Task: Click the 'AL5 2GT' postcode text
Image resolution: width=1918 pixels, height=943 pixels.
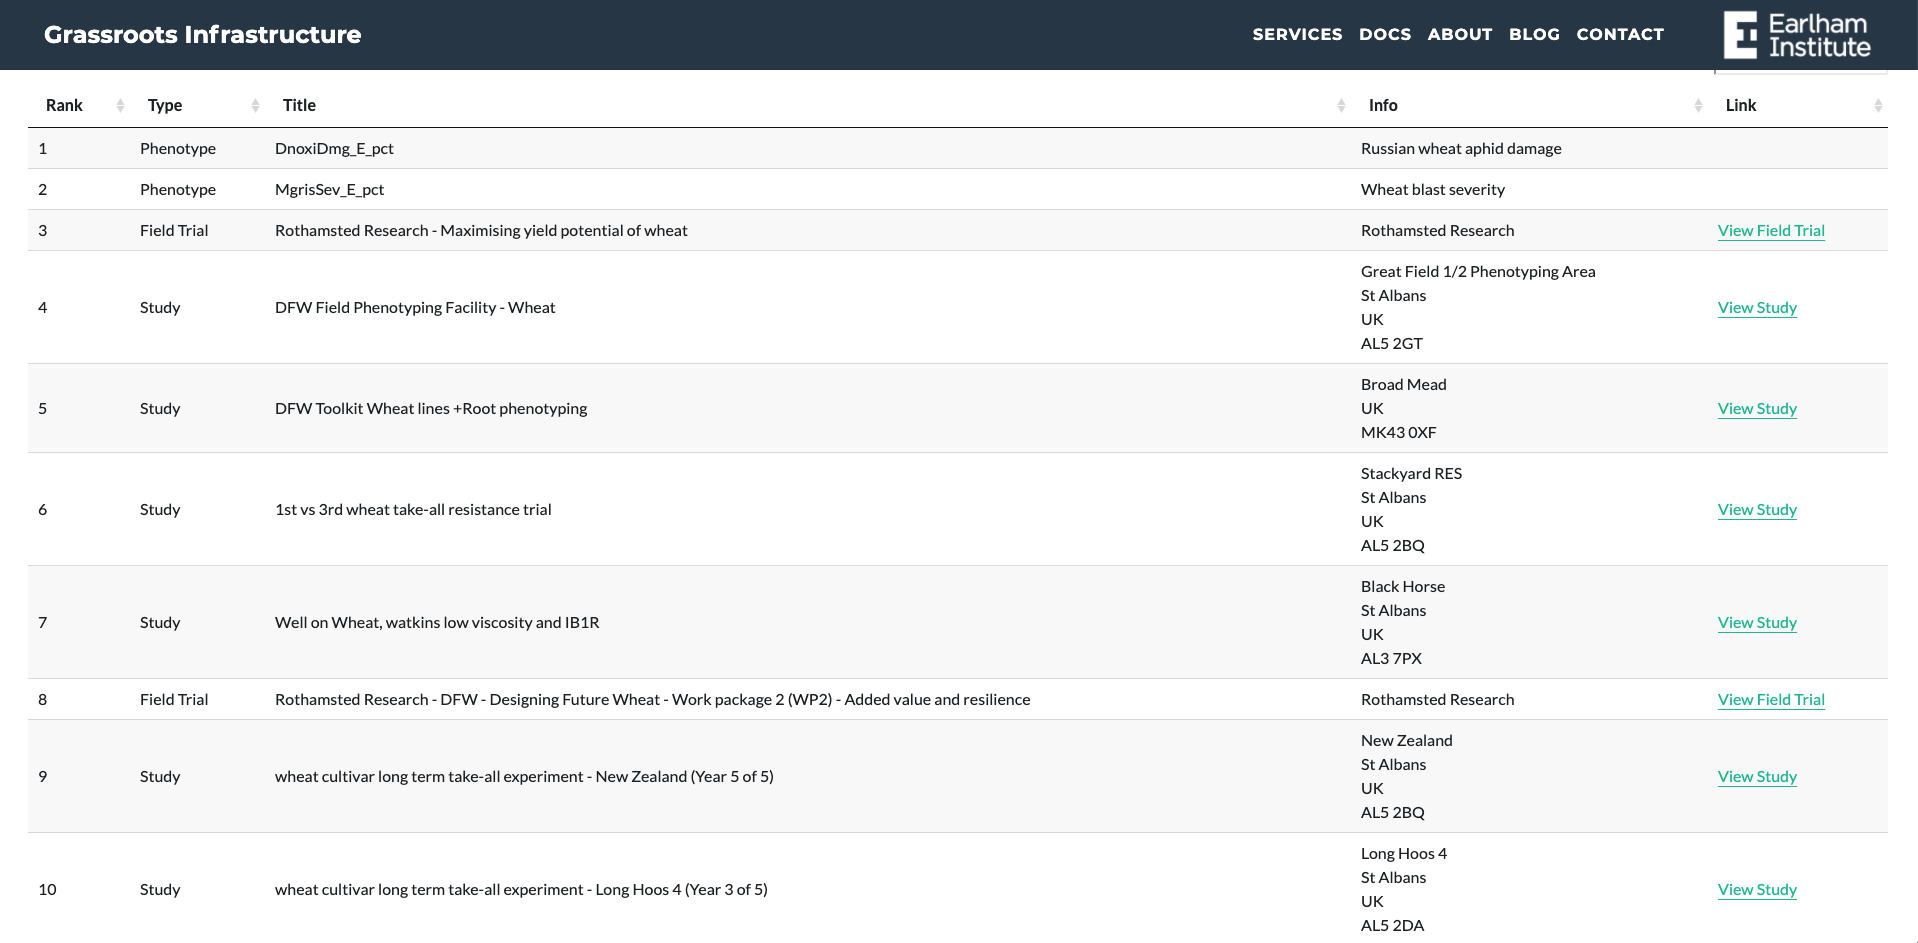Action: [1392, 343]
